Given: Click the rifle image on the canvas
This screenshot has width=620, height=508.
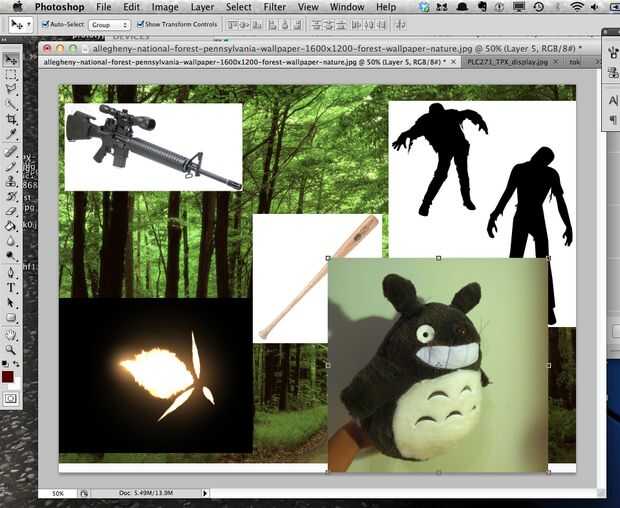Looking at the screenshot, I should click(x=153, y=147).
